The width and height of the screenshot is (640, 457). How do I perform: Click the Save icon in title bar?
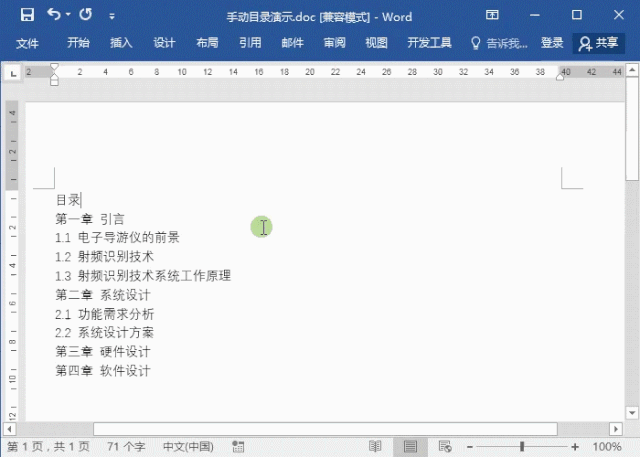[27, 15]
